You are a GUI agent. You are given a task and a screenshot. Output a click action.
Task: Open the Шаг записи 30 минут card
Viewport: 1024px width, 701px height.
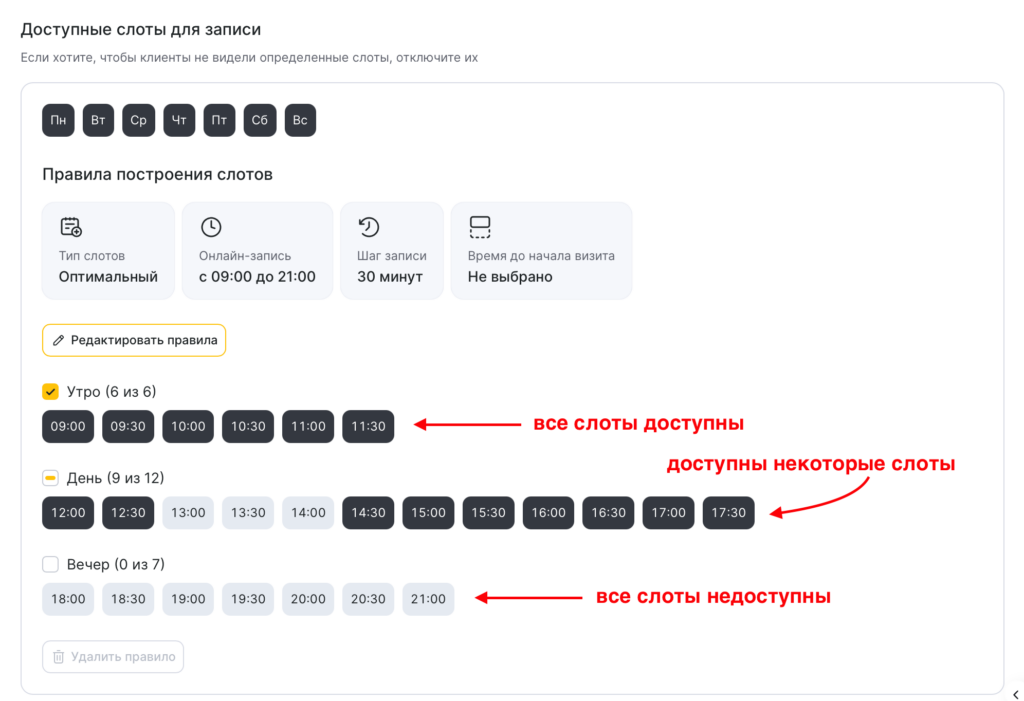391,250
